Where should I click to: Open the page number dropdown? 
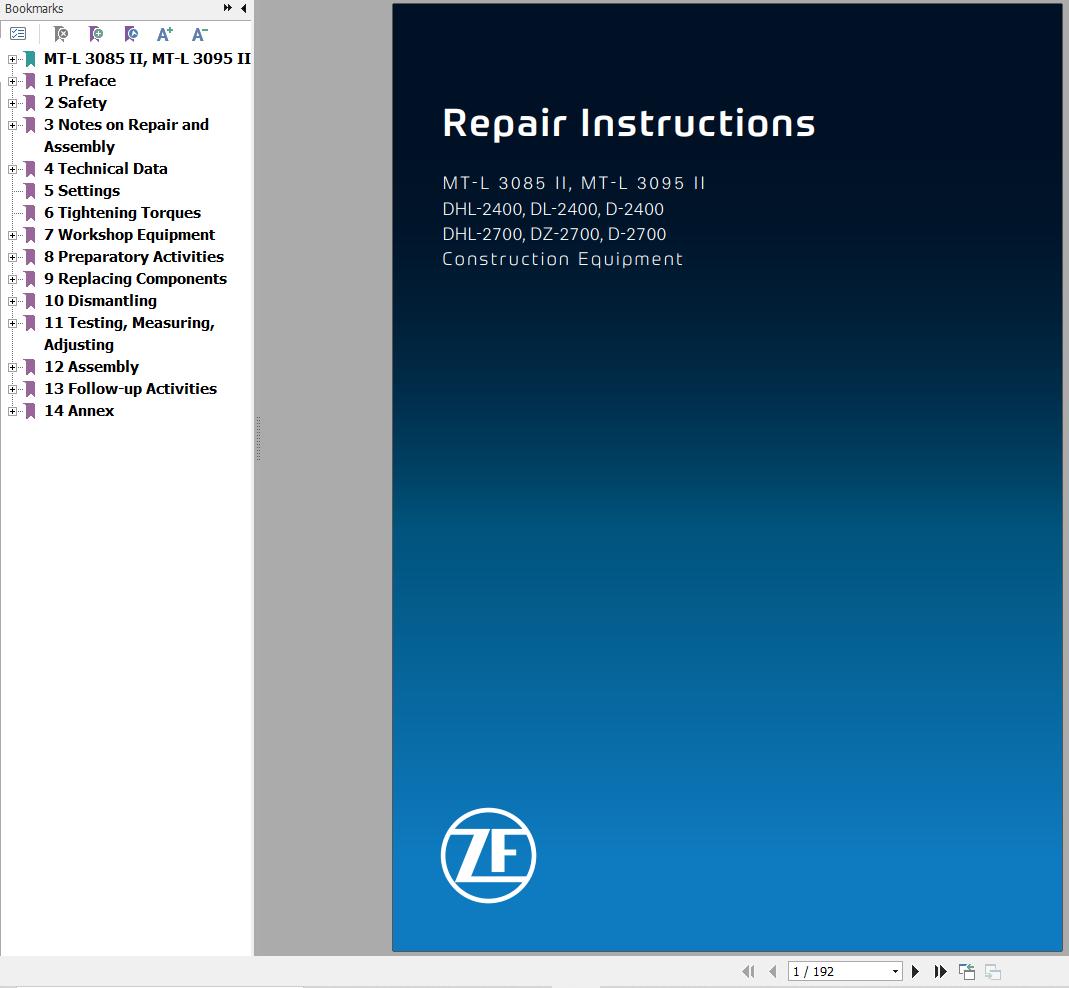(895, 971)
